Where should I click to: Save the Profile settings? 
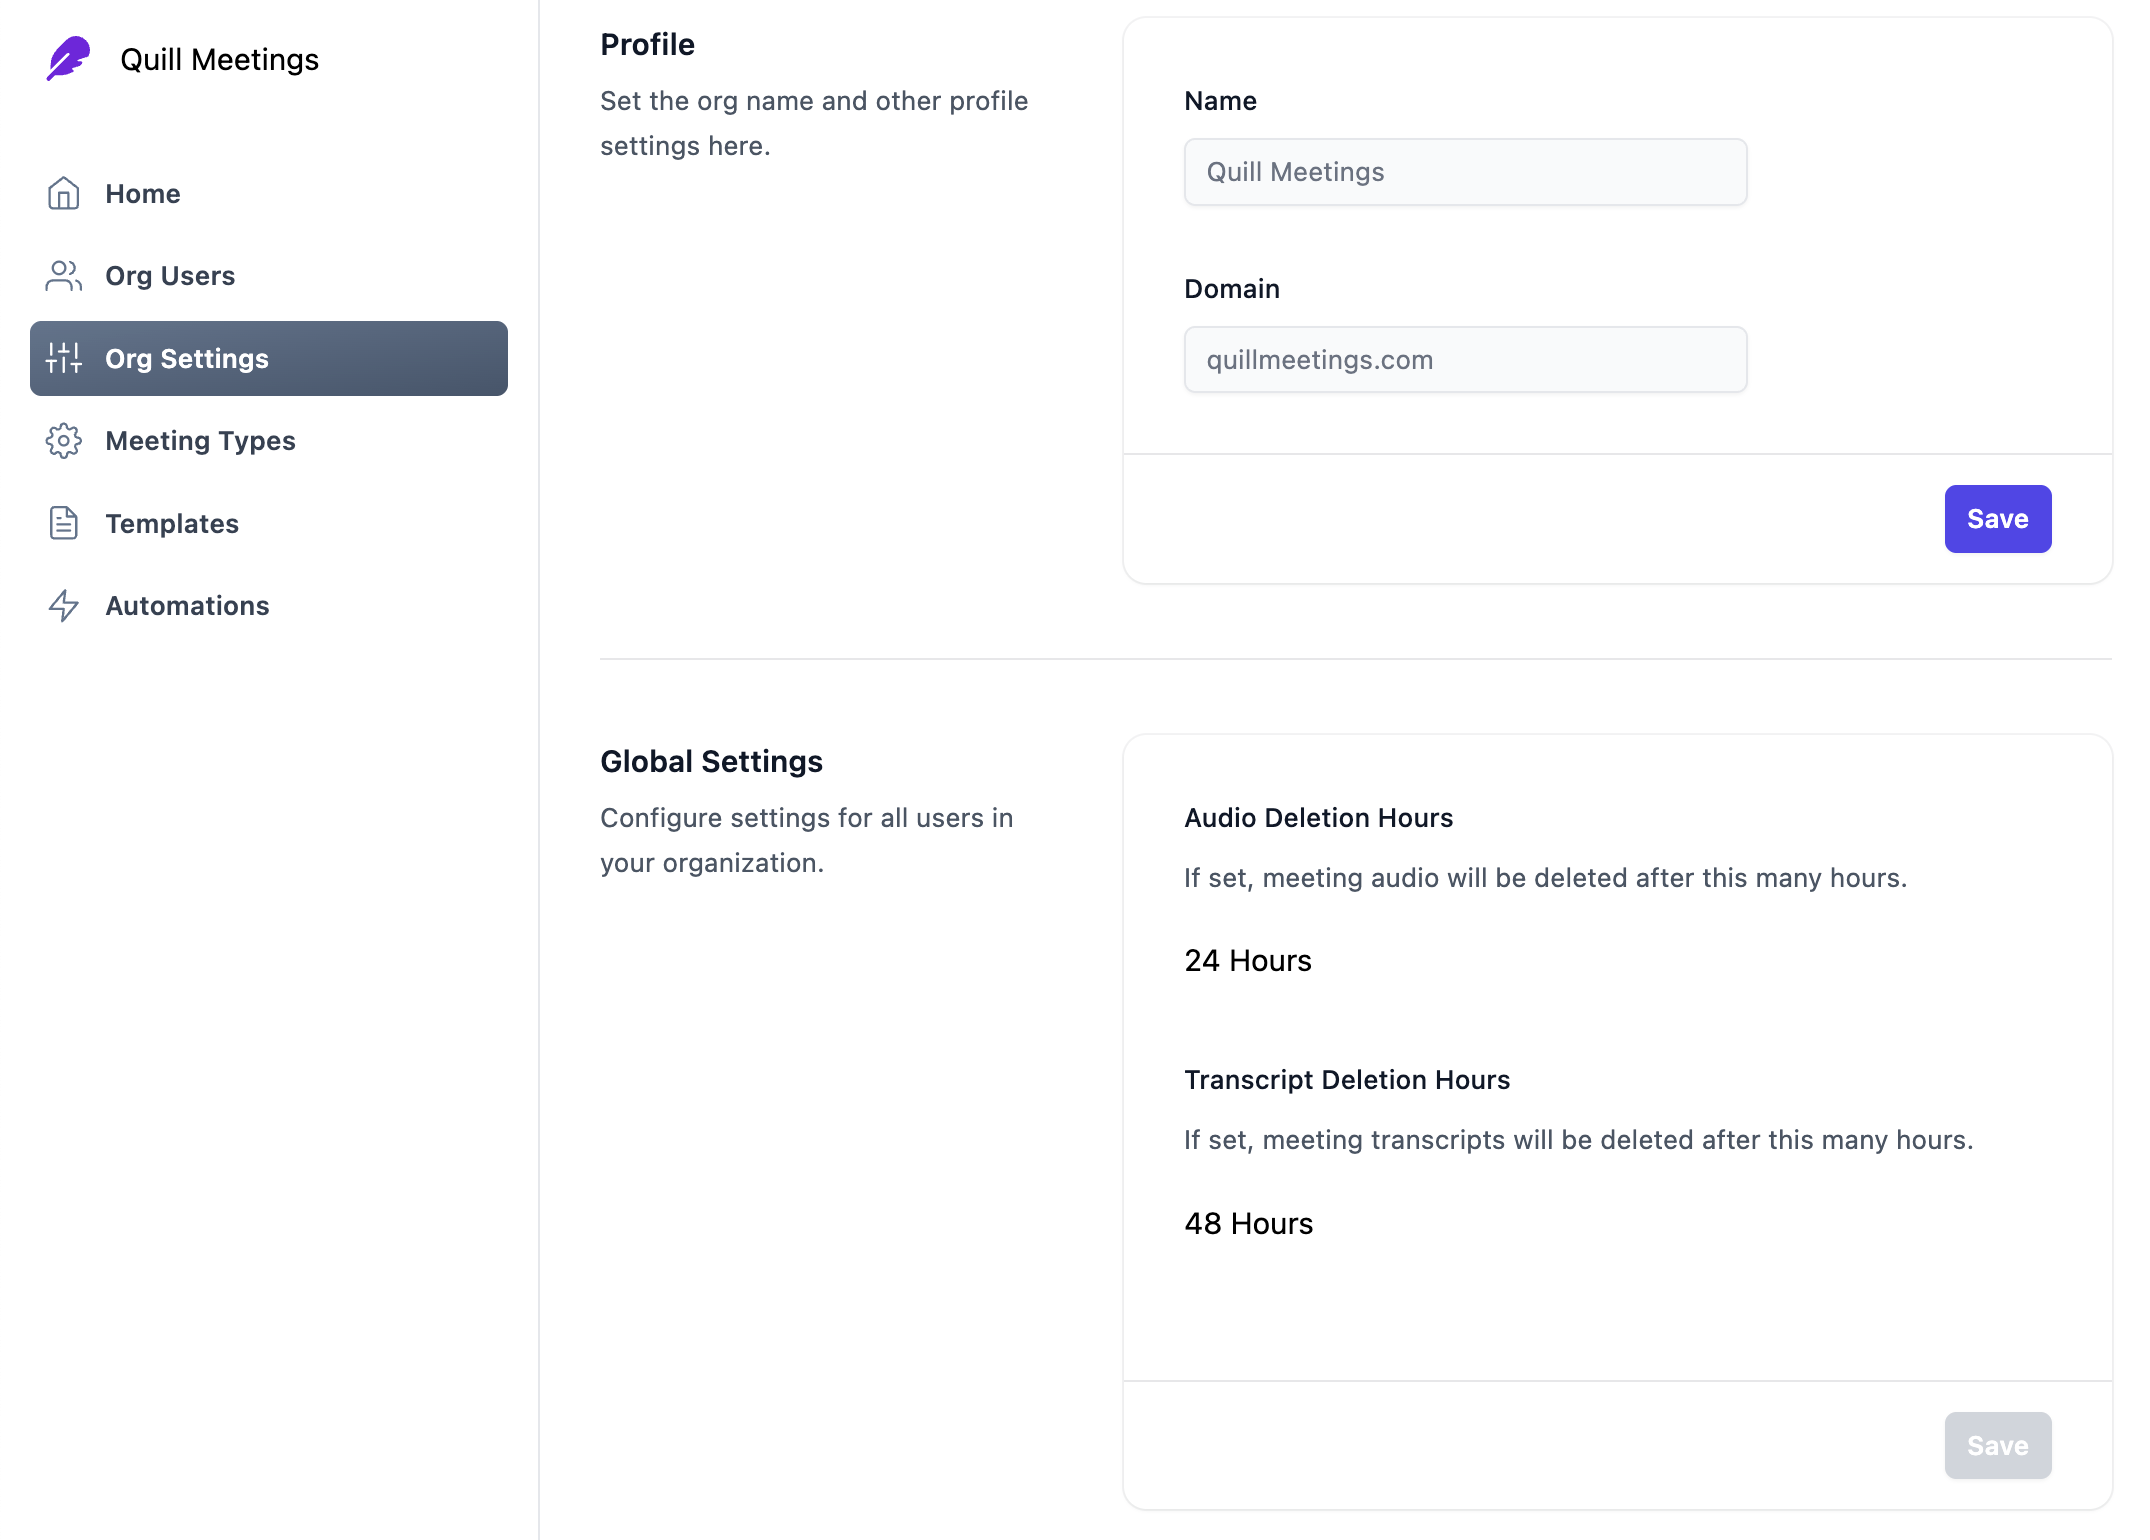pos(1997,518)
